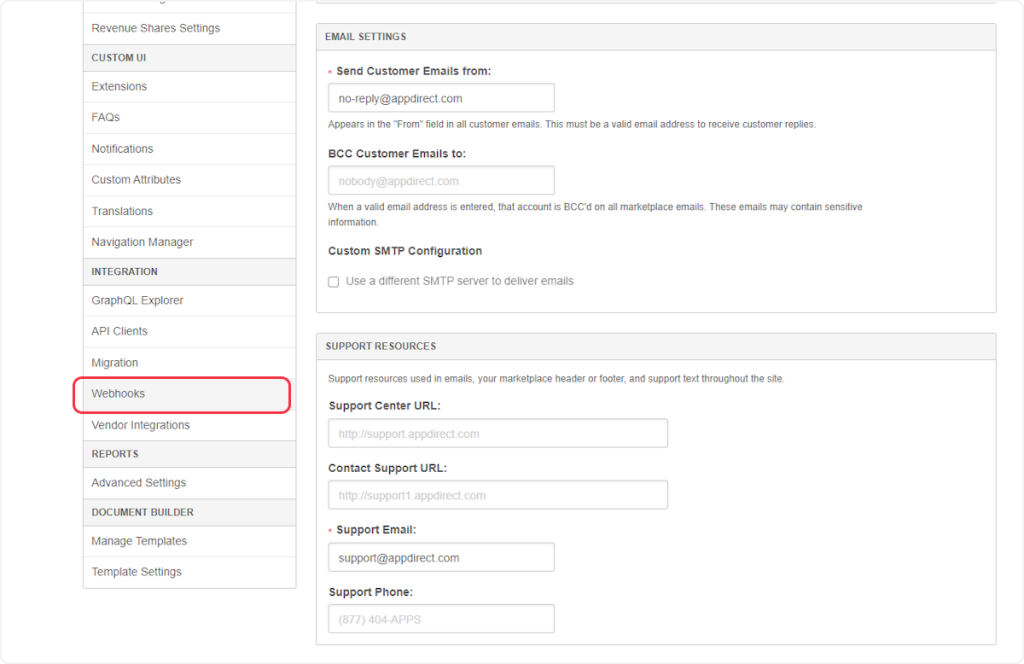Open the Navigation Manager
Image resolution: width=1024 pixels, height=664 pixels.
[142, 242]
